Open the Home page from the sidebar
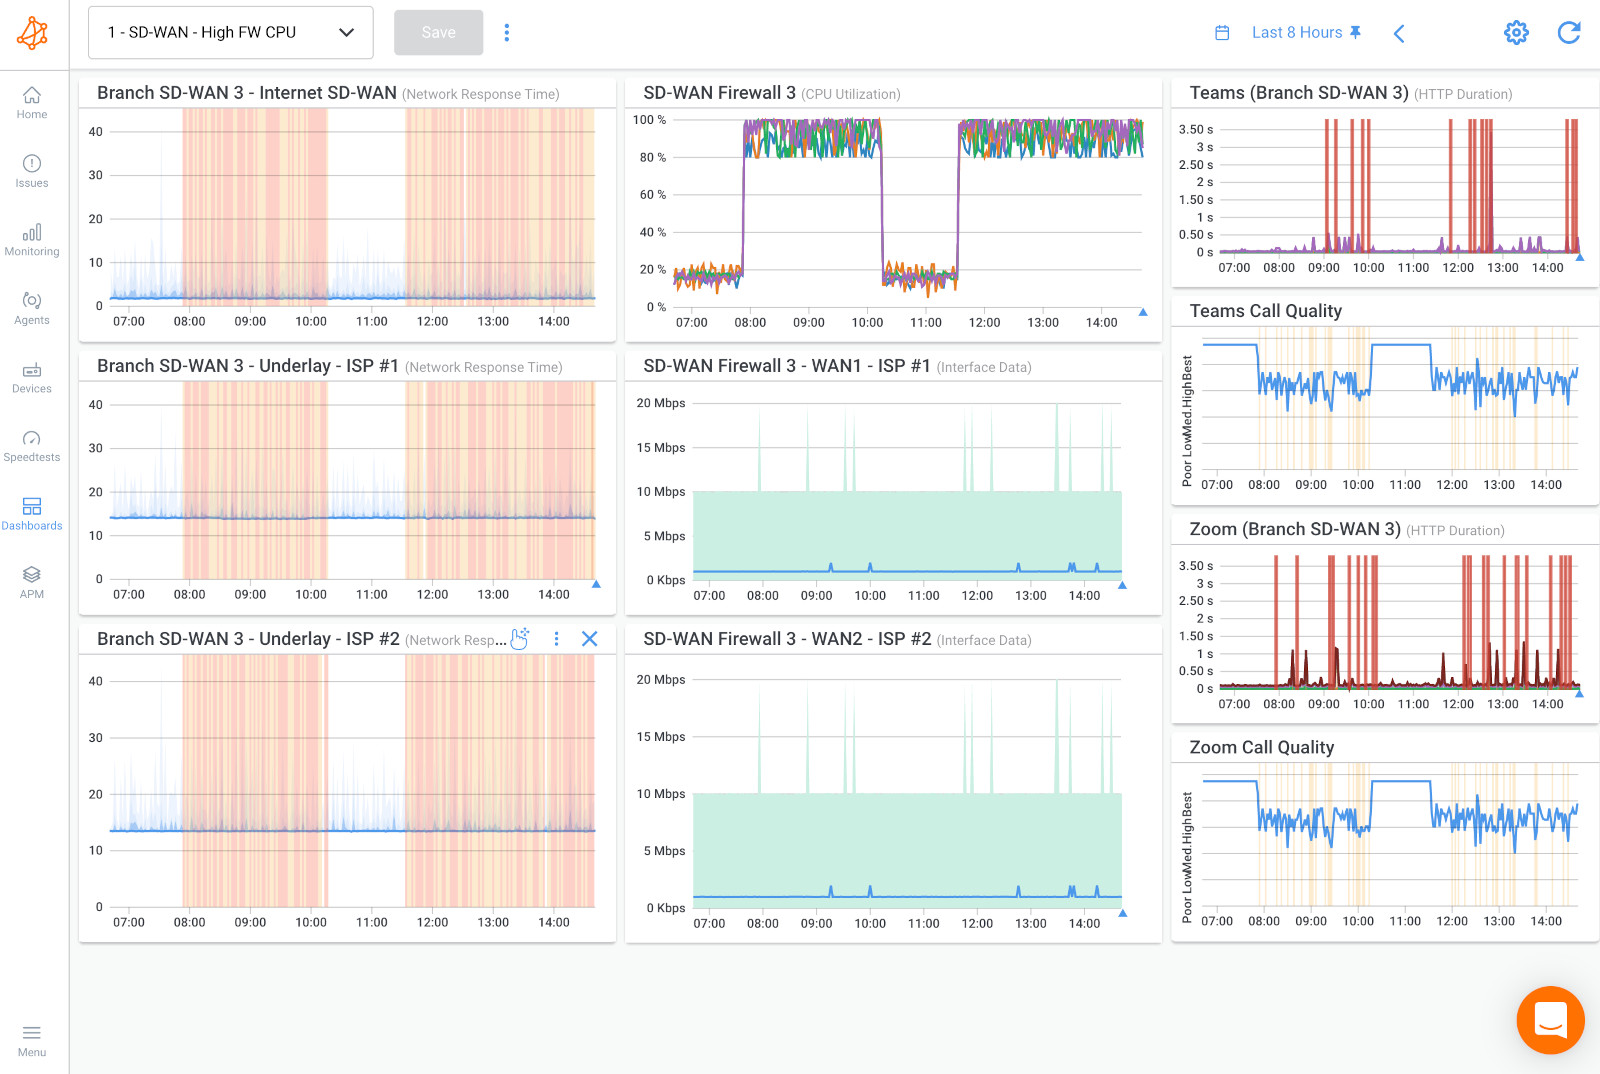1600x1074 pixels. pos(32,104)
